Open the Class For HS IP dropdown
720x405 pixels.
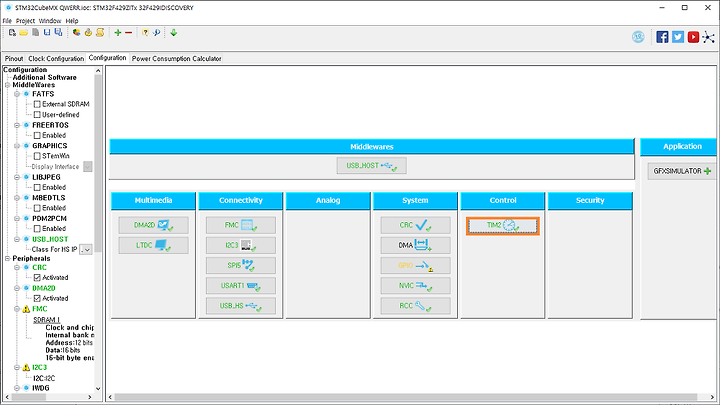tap(86, 249)
